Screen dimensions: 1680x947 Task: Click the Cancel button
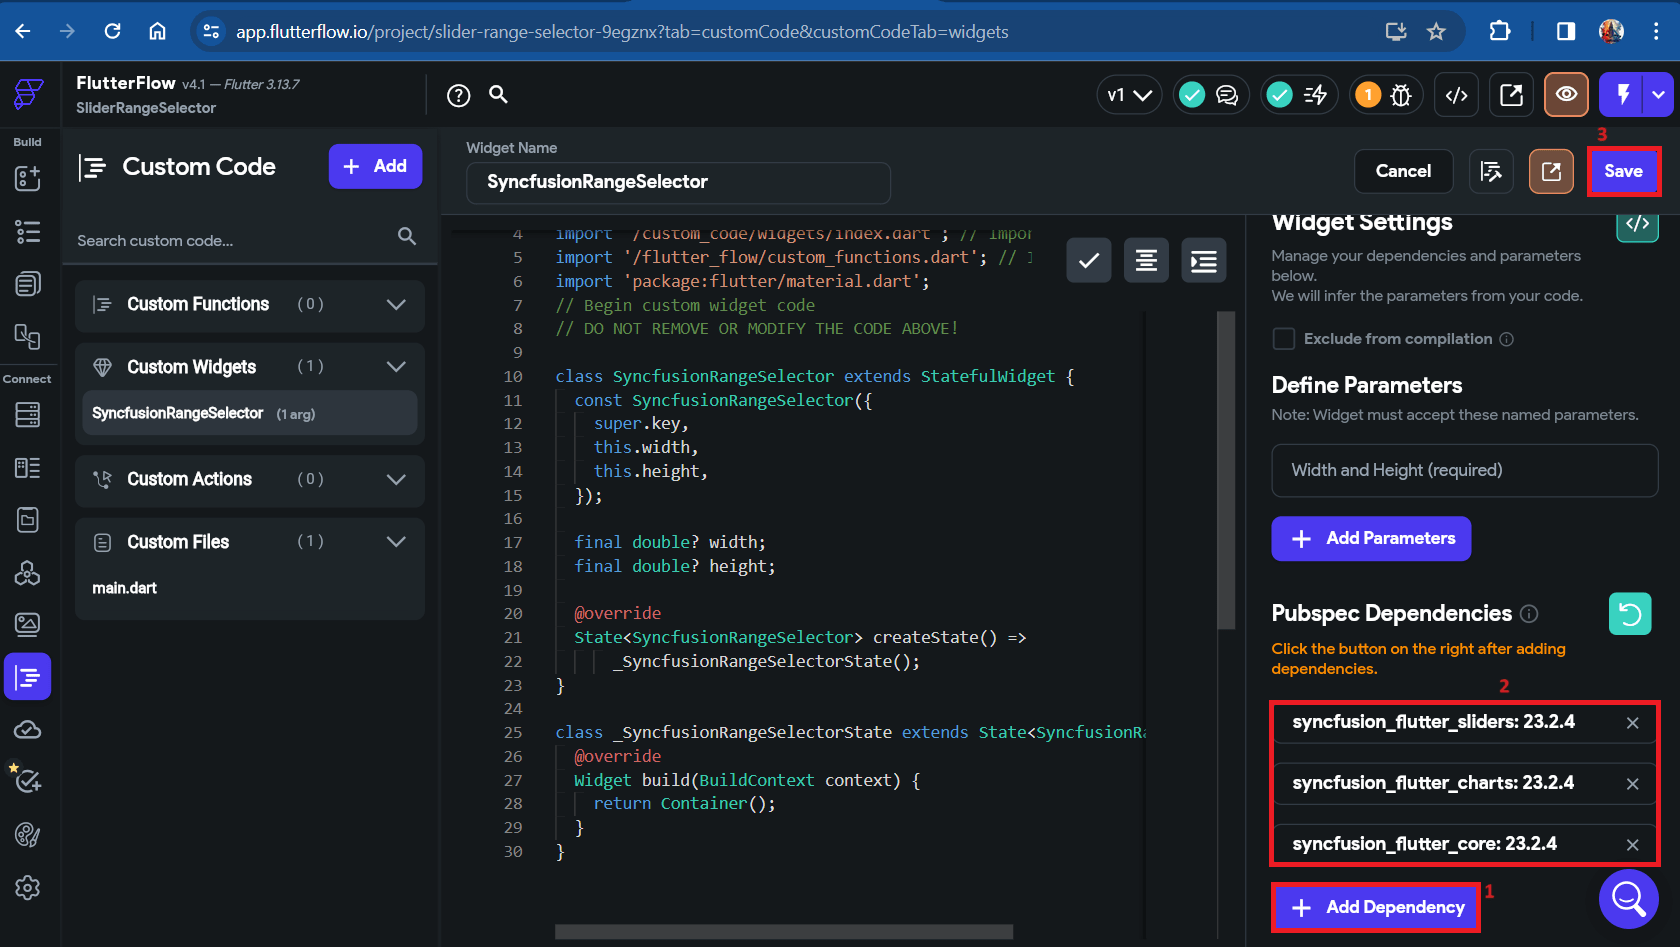(x=1403, y=171)
